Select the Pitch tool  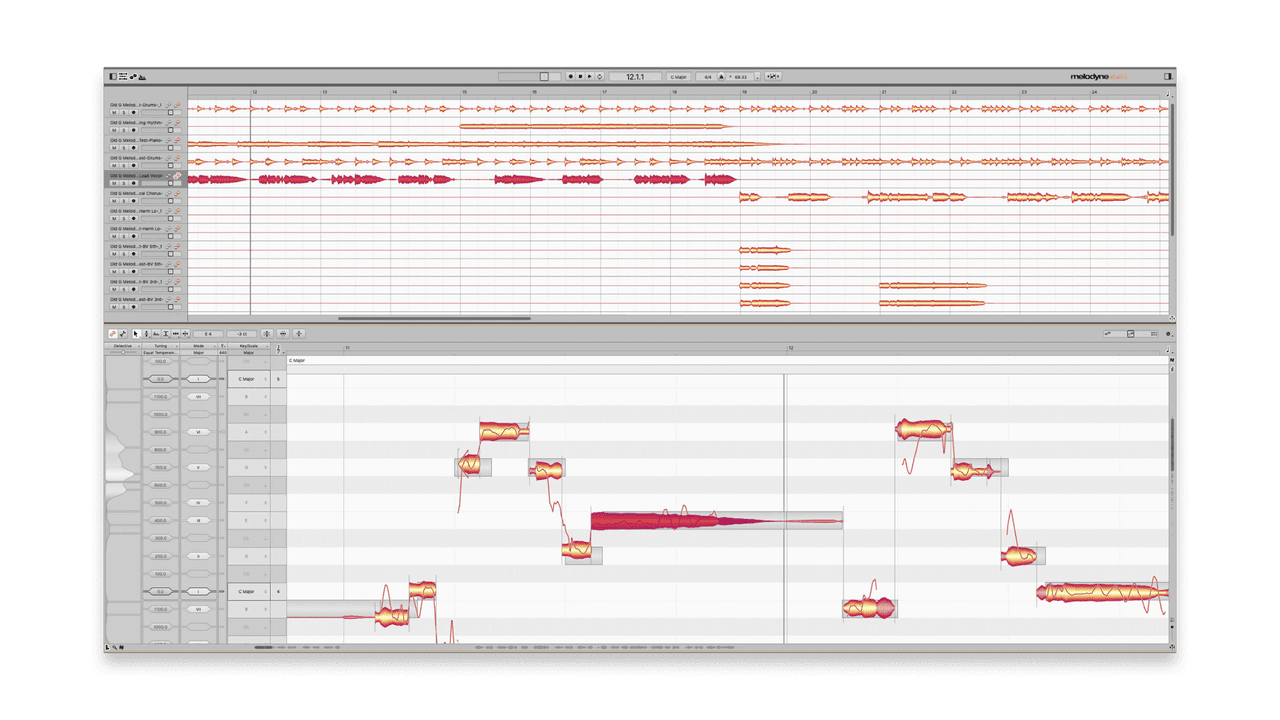[147, 334]
